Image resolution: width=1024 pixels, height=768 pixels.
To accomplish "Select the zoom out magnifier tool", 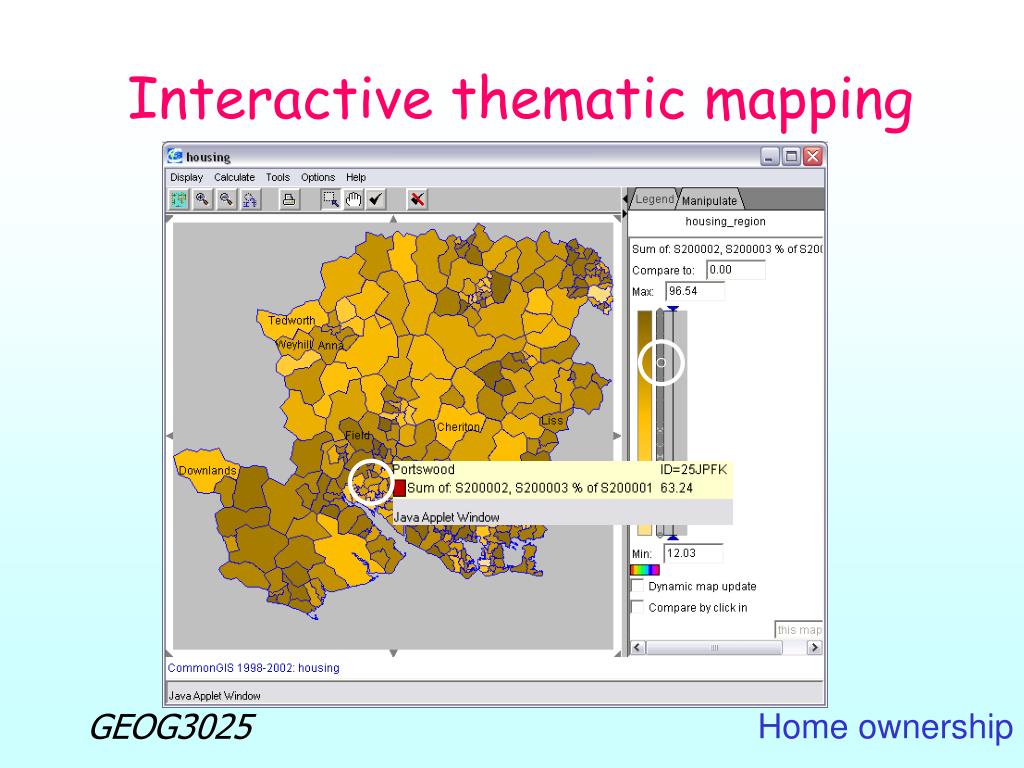I will pyautogui.click(x=226, y=199).
